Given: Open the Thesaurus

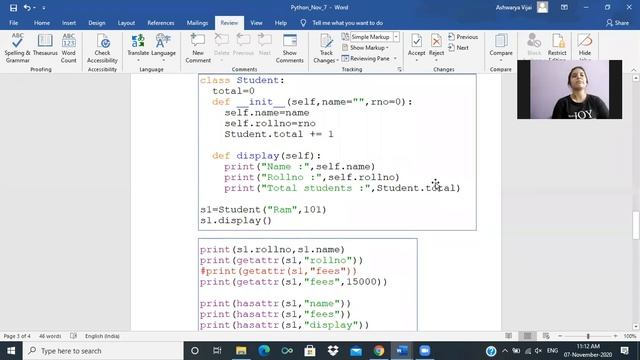Looking at the screenshot, I should [45, 45].
